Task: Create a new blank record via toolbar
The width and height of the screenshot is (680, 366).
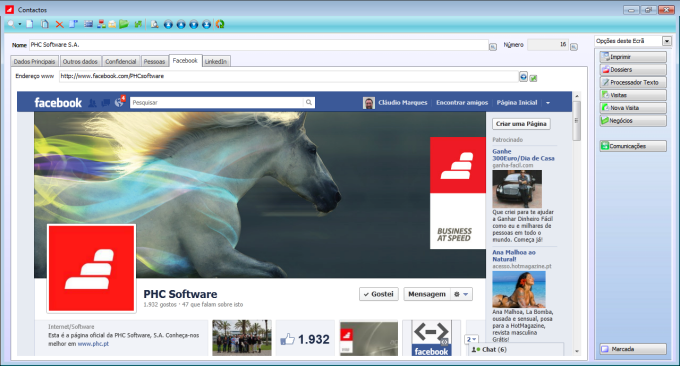Action: point(30,24)
